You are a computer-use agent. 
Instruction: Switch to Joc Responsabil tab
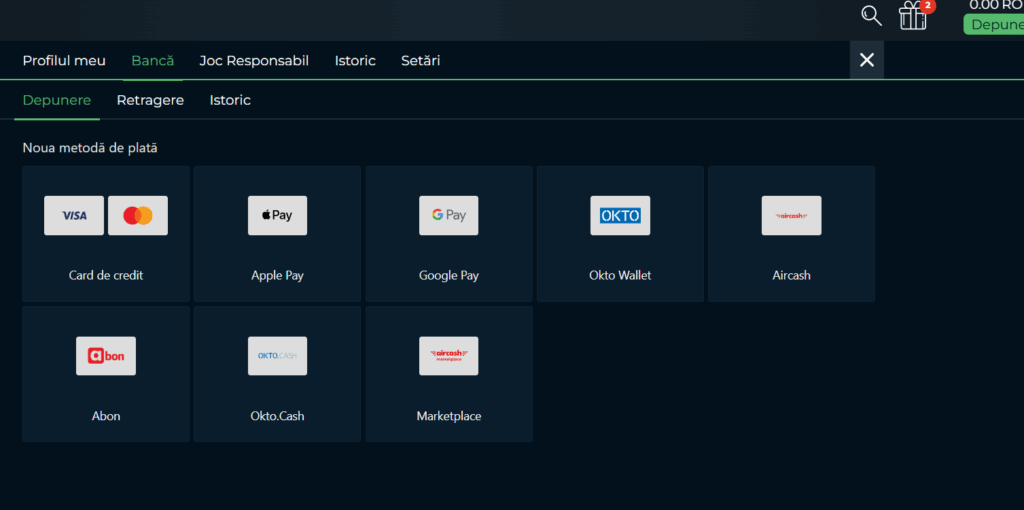254,61
